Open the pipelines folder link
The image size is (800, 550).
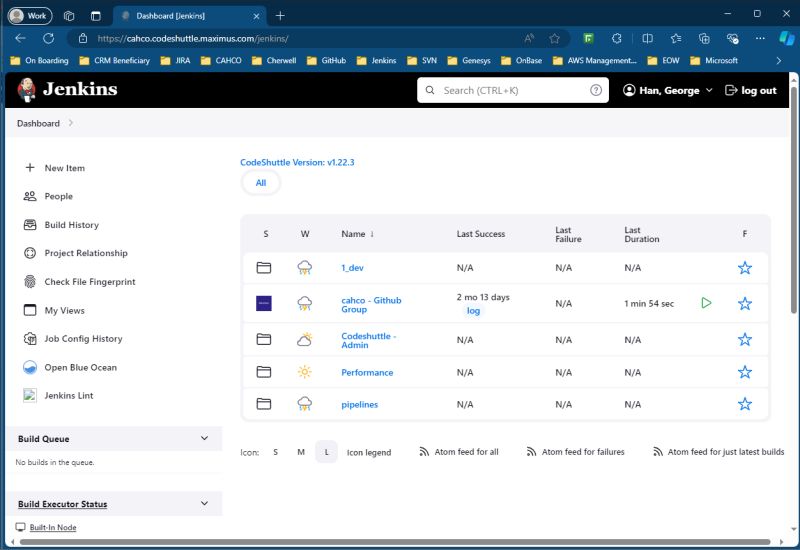tap(360, 405)
